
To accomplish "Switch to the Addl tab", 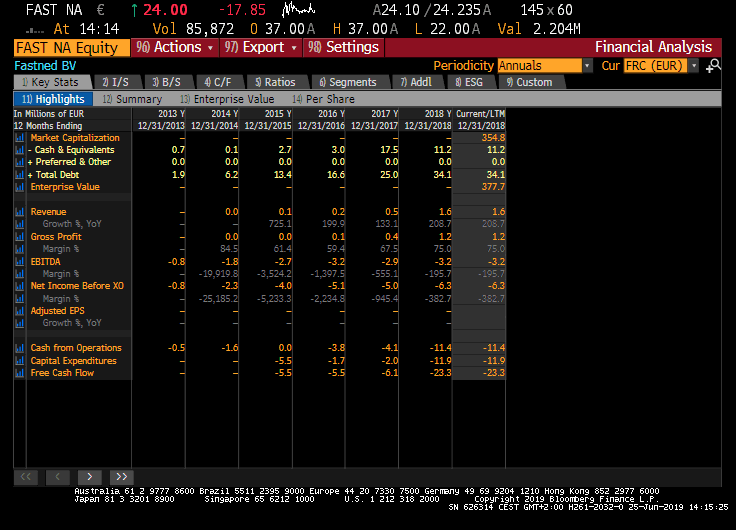I will click(x=417, y=82).
